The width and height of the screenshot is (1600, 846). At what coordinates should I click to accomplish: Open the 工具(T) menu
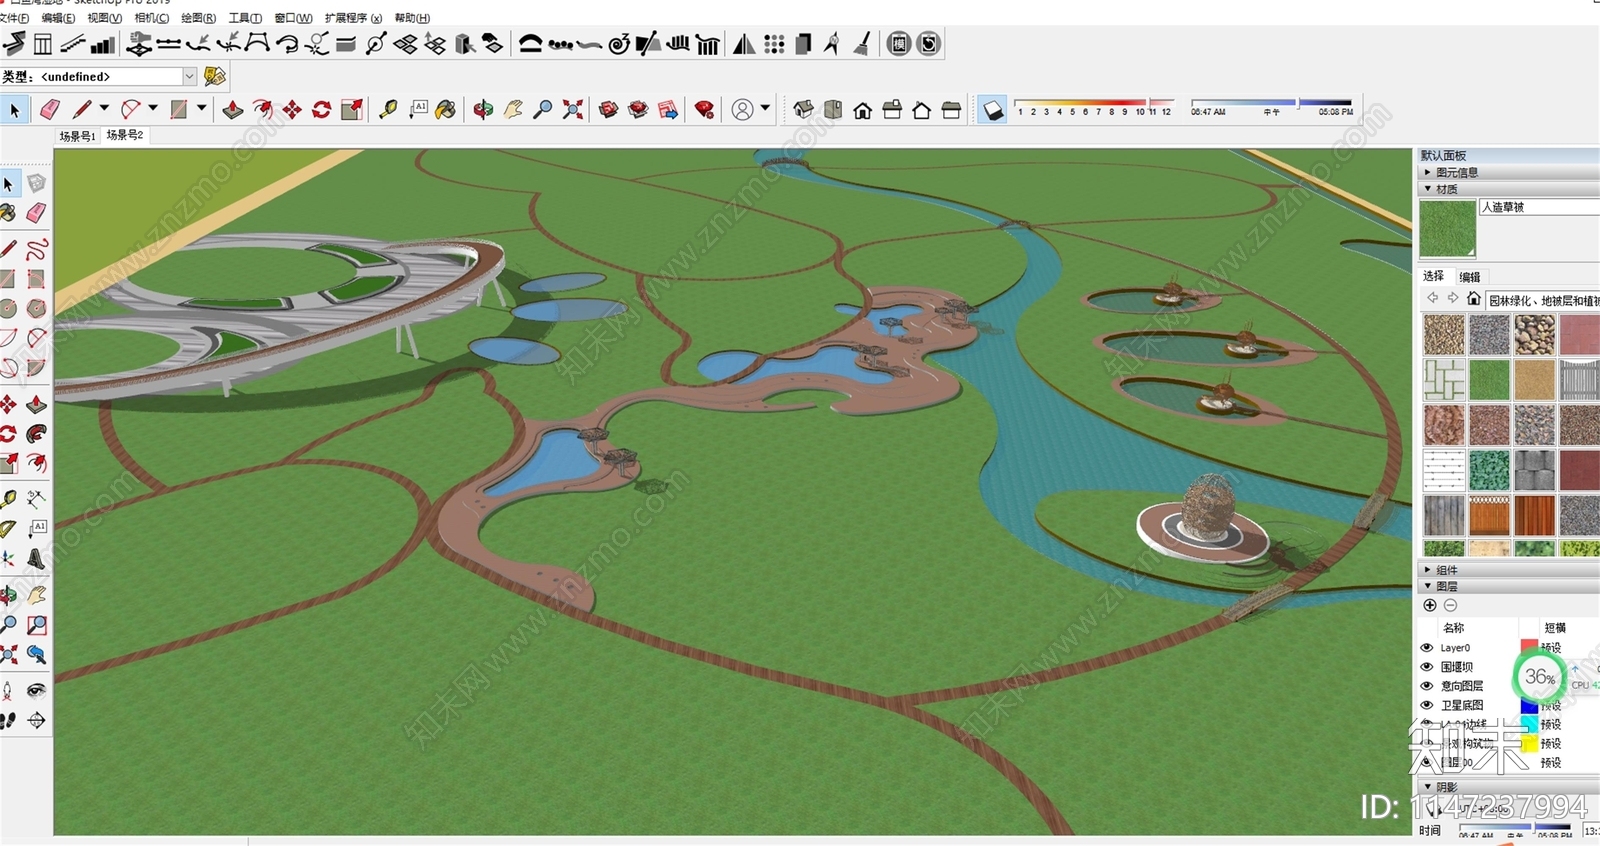(x=245, y=18)
